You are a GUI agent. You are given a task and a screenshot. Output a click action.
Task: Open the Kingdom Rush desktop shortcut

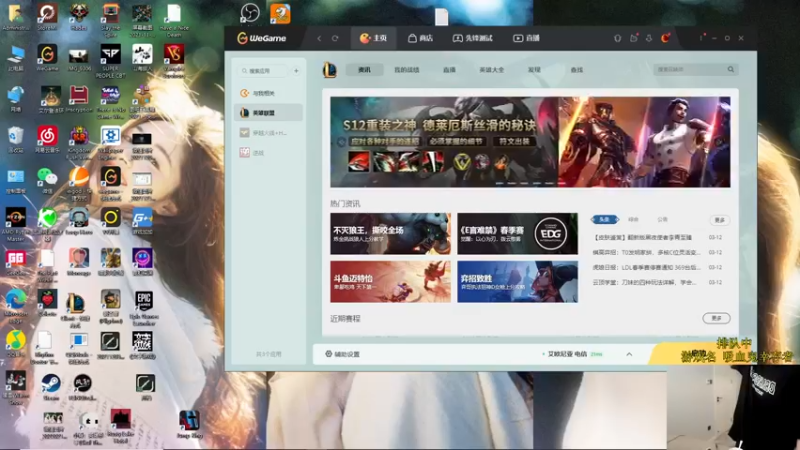click(79, 143)
